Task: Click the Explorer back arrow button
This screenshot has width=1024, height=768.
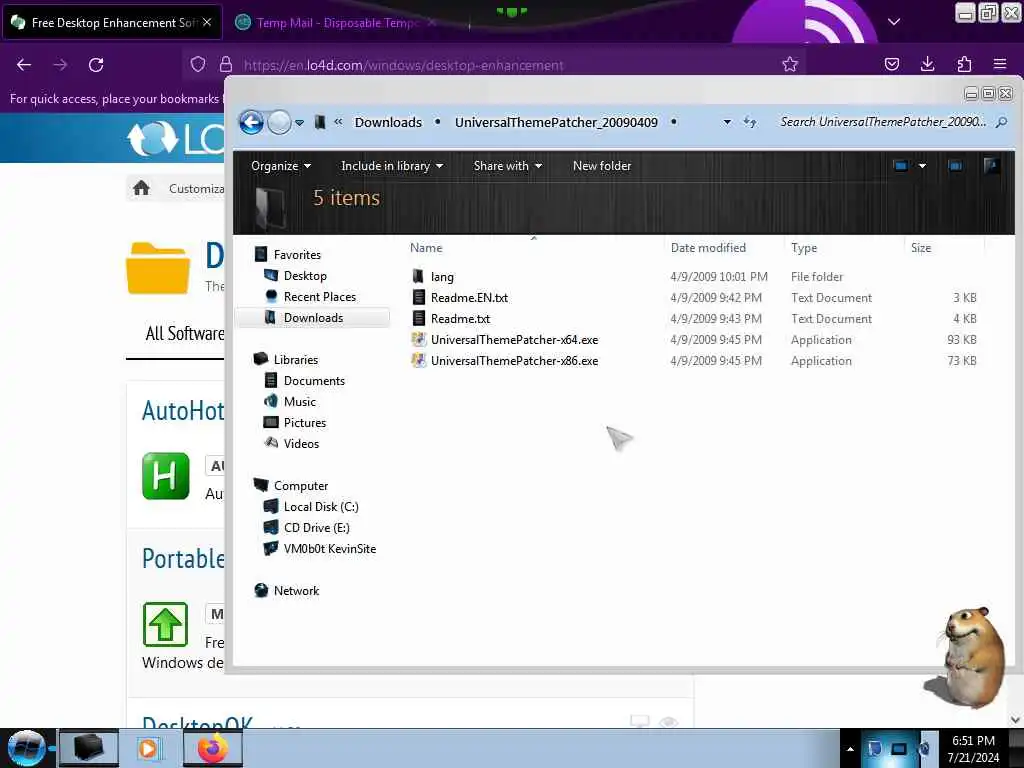Action: click(251, 122)
